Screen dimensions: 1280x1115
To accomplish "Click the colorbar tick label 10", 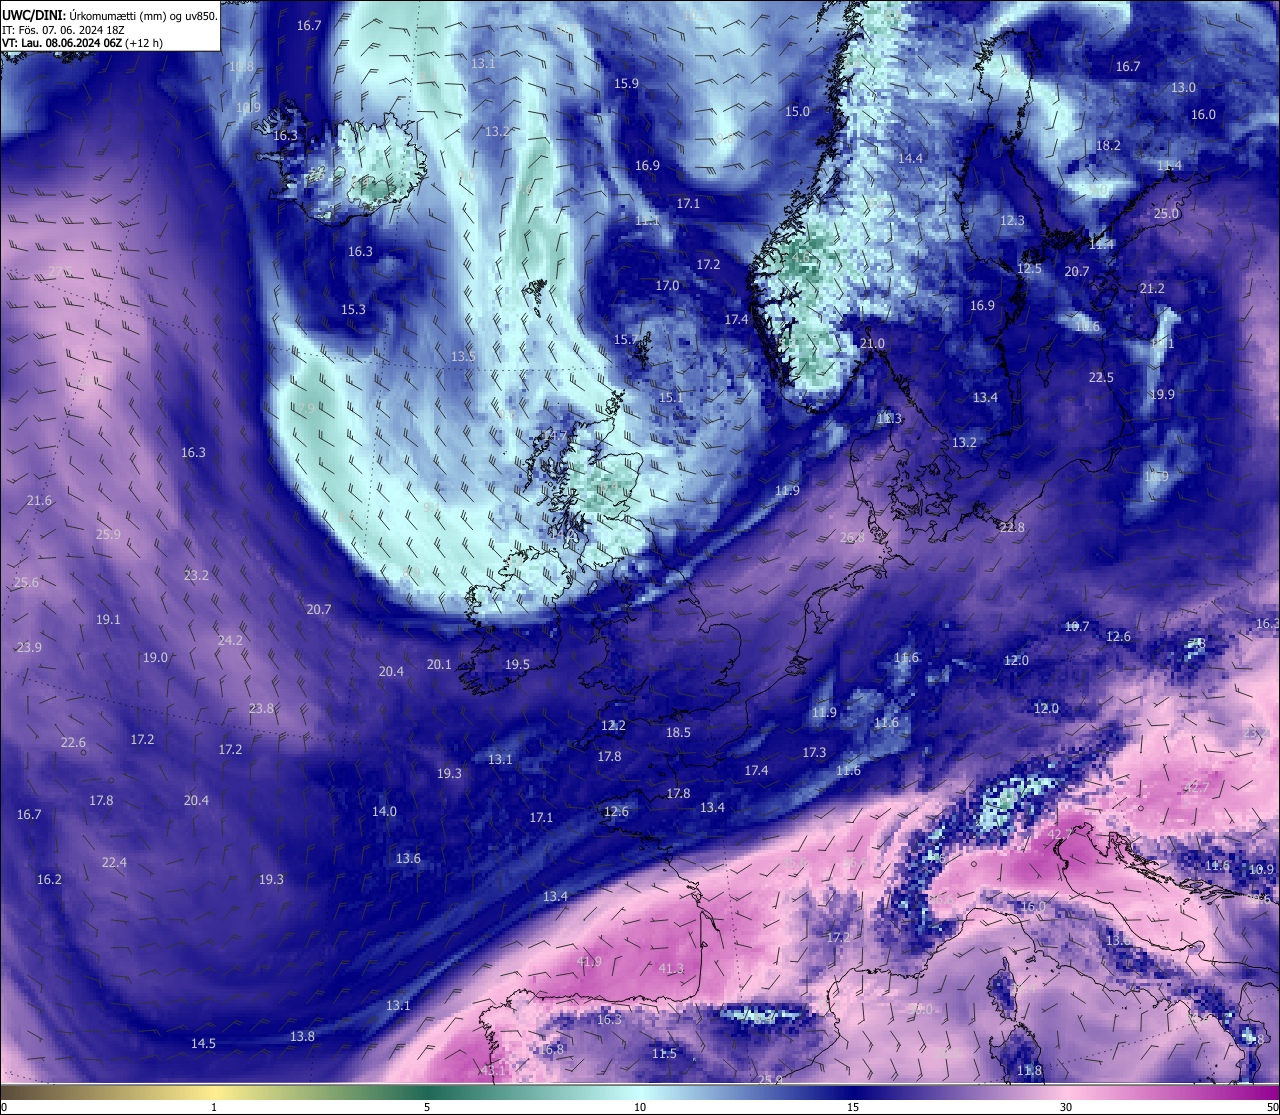I will (640, 1107).
